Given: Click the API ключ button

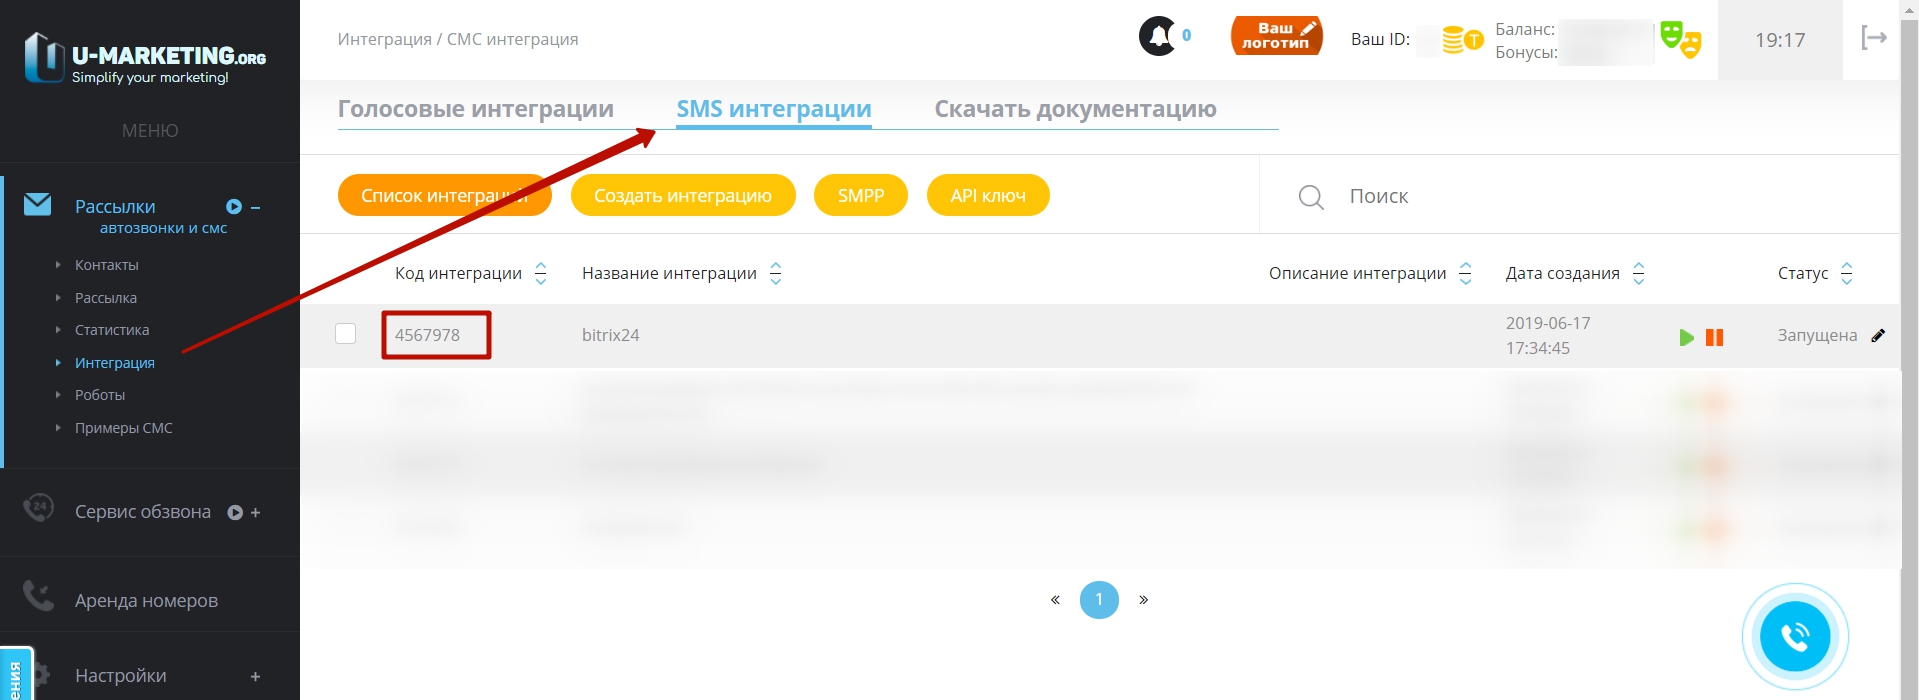Looking at the screenshot, I should click(988, 195).
